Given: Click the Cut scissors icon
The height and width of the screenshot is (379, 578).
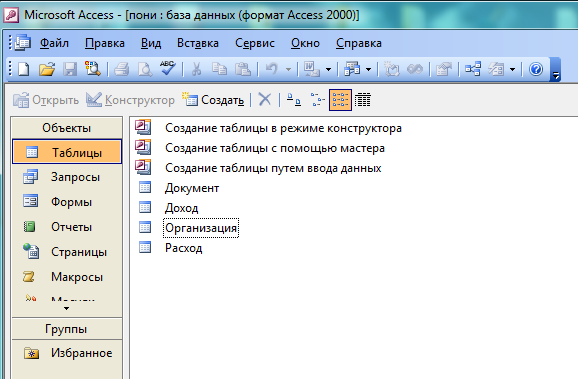Looking at the screenshot, I should click(196, 69).
